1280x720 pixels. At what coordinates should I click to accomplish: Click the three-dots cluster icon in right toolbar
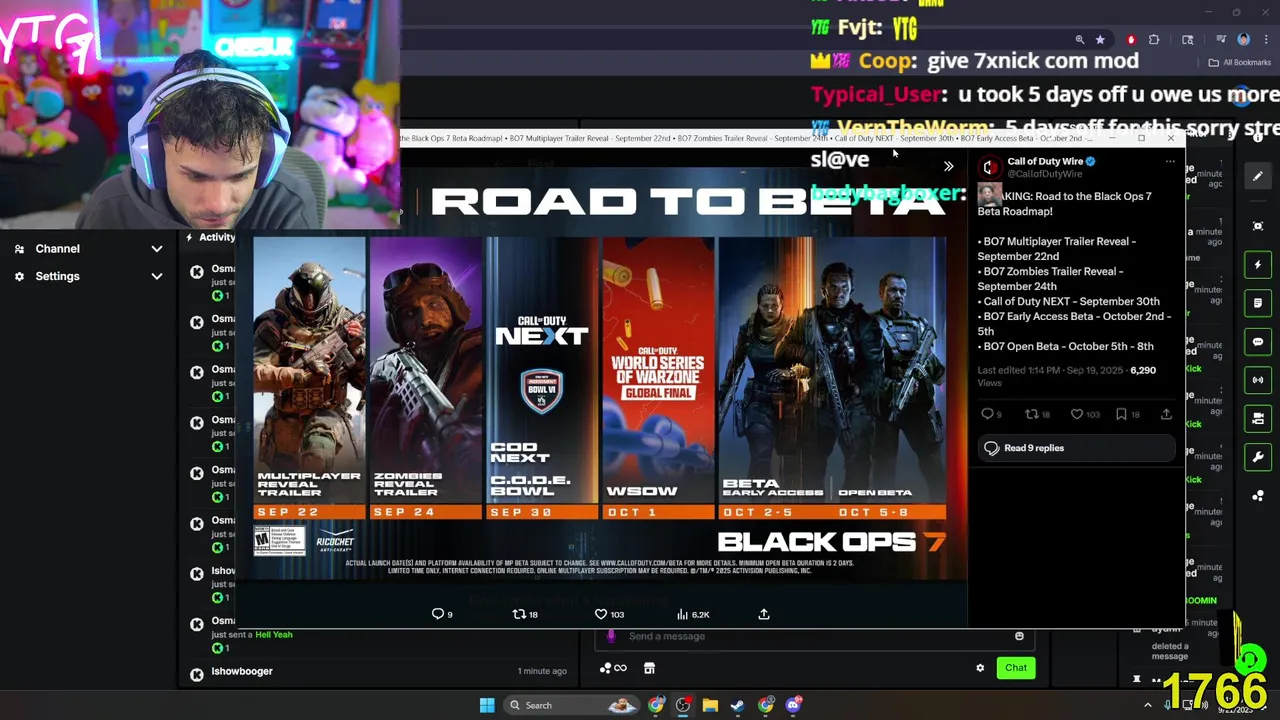tap(1258, 496)
